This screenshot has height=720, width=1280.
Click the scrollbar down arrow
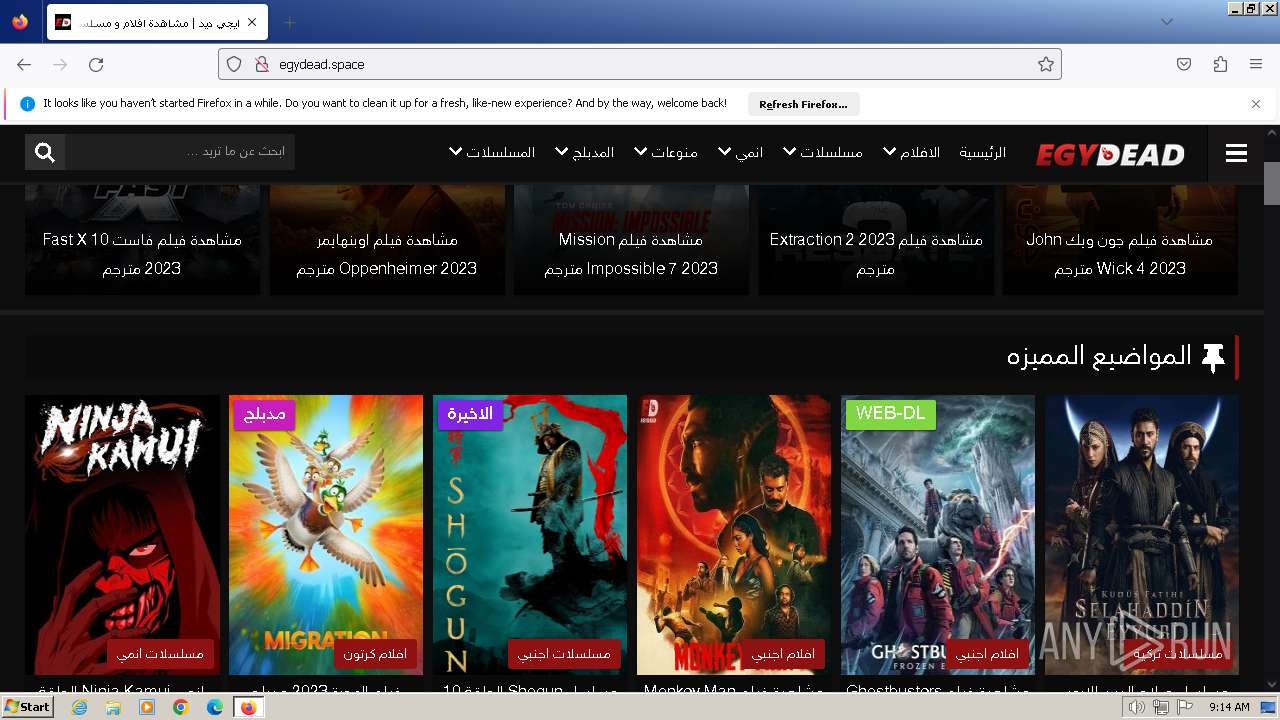1272,685
